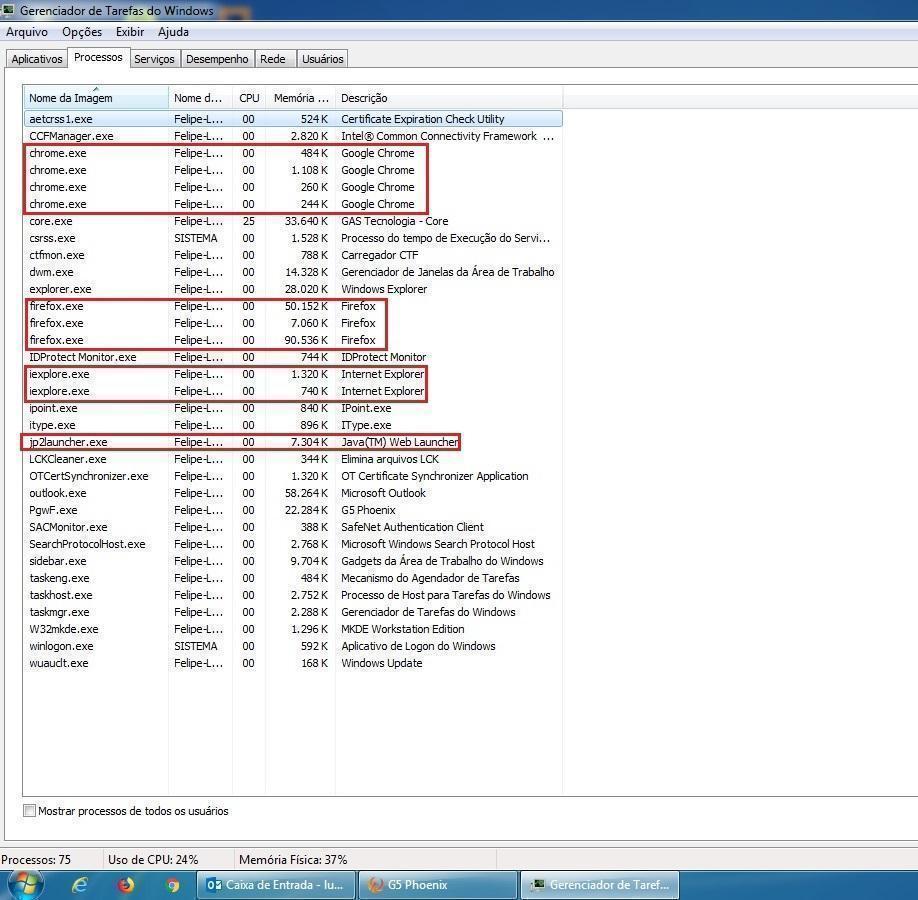Image resolution: width=918 pixels, height=900 pixels.
Task: Click the Task Manager title bar icon
Action: coord(8,10)
